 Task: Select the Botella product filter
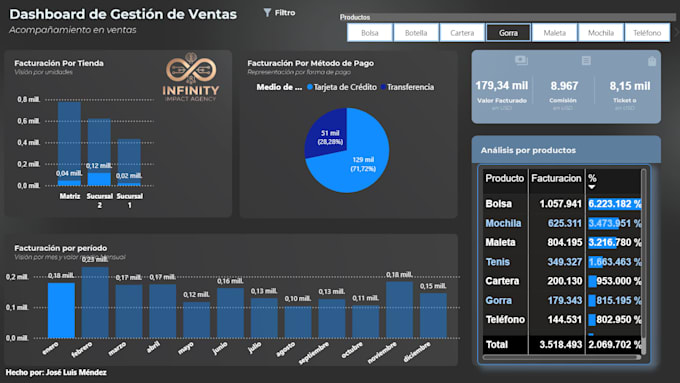click(x=416, y=33)
